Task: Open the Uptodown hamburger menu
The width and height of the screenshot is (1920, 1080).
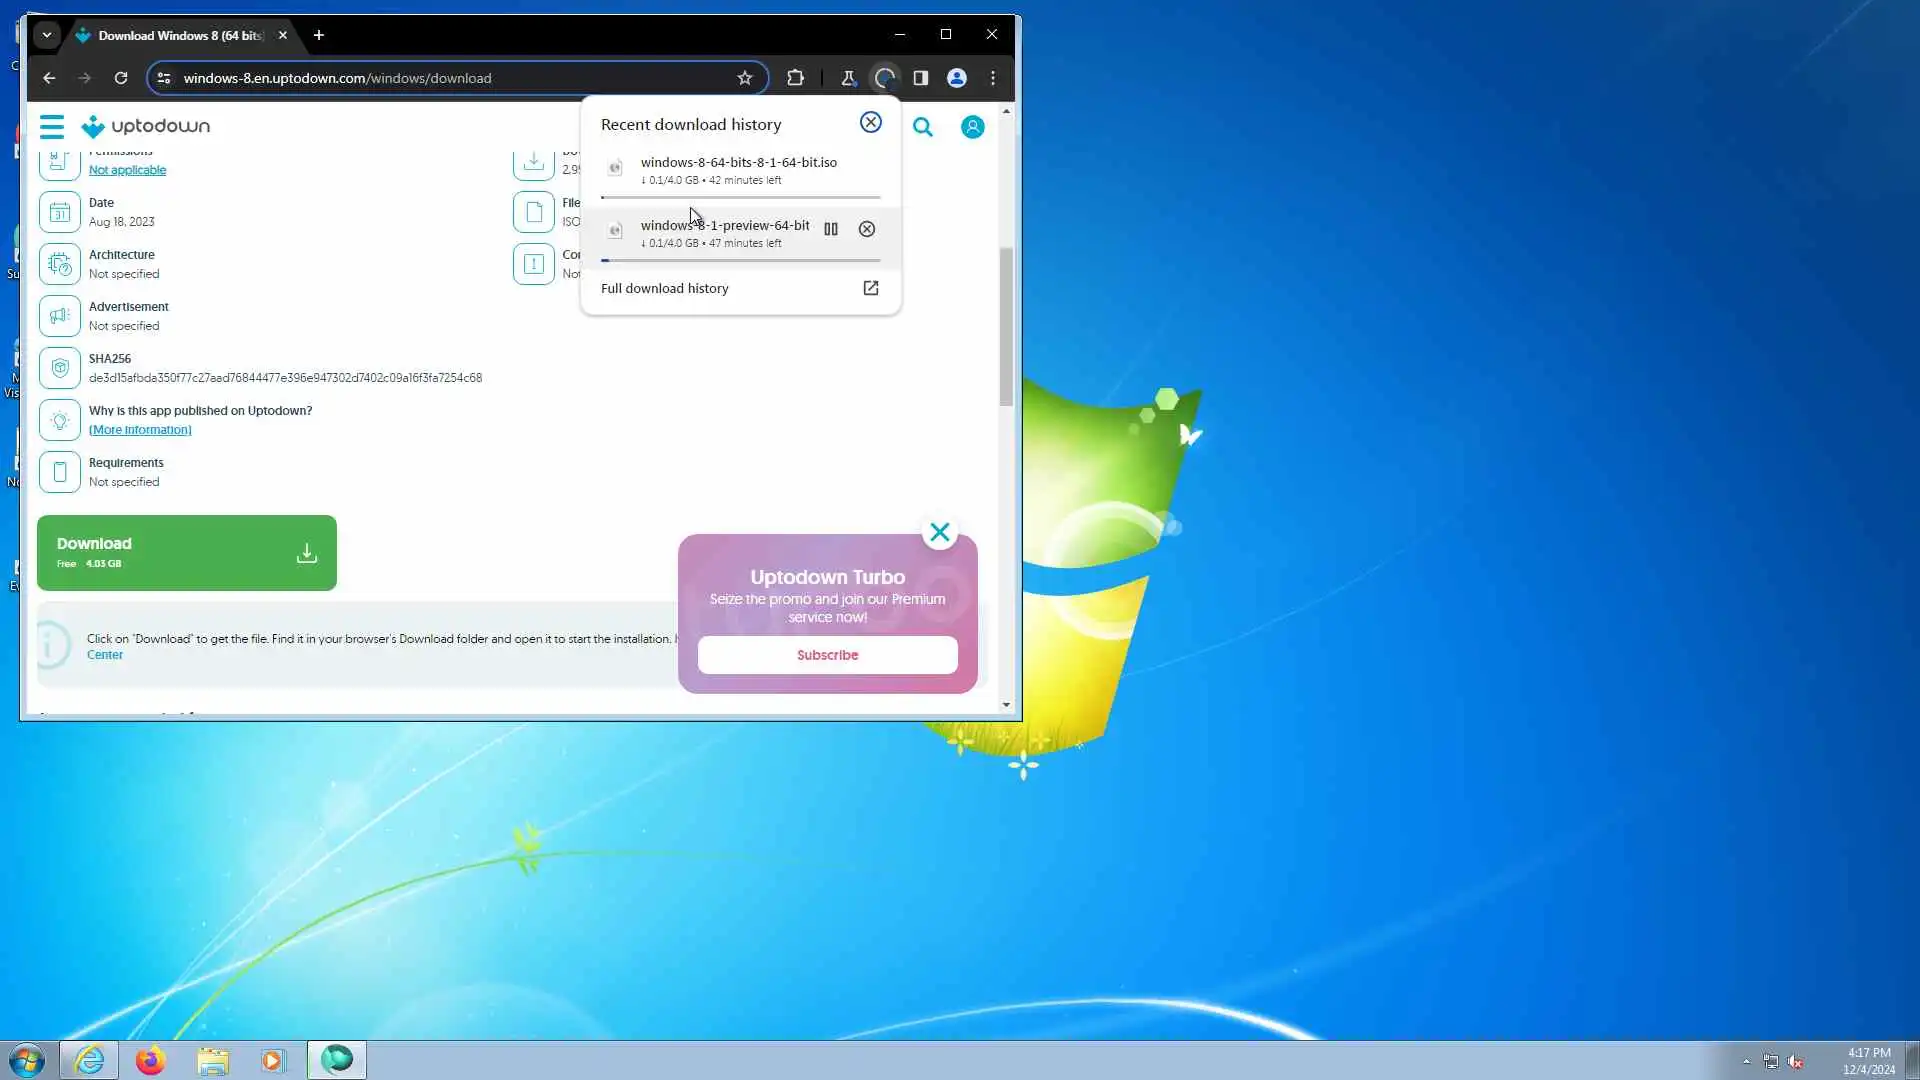Action: (x=52, y=126)
